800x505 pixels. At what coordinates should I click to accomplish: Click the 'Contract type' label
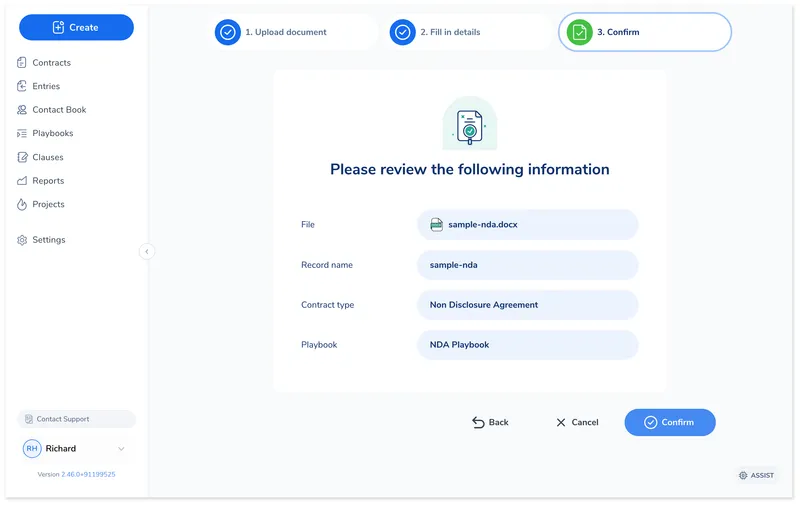[x=328, y=305]
